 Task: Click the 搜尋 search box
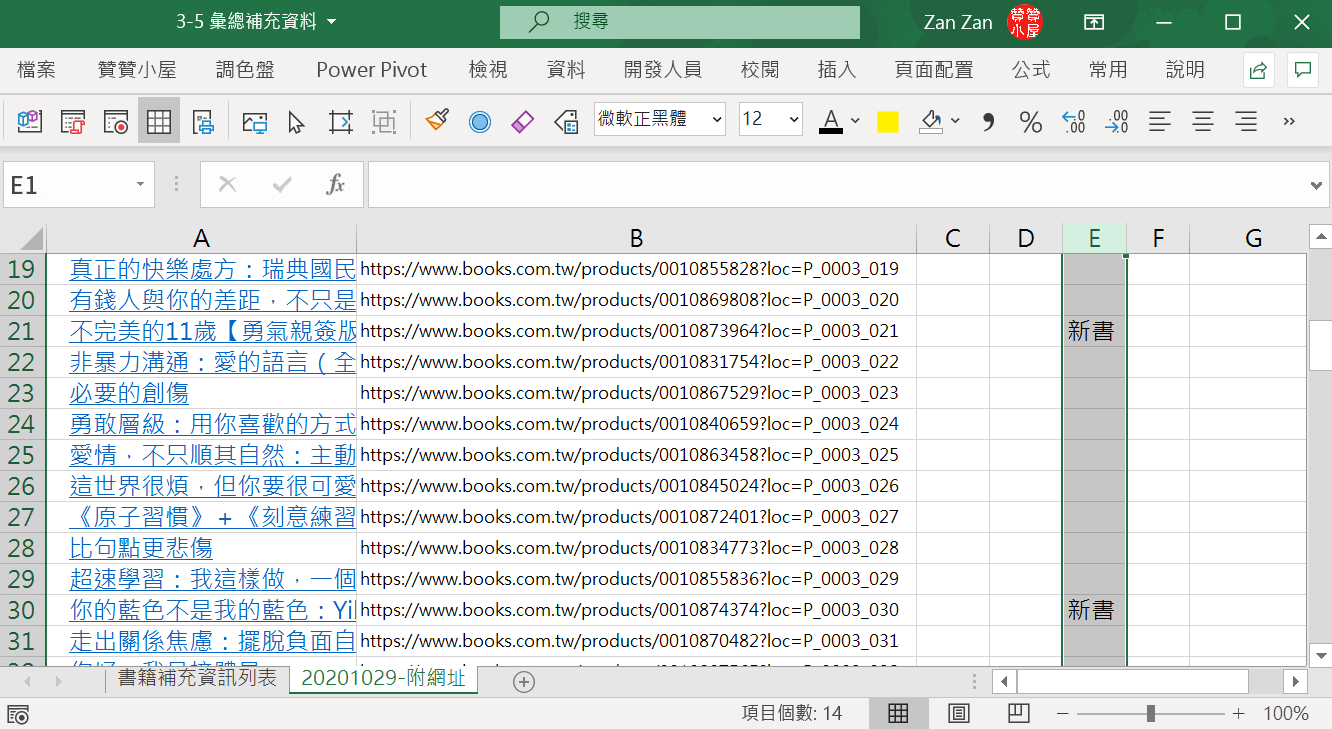680,22
